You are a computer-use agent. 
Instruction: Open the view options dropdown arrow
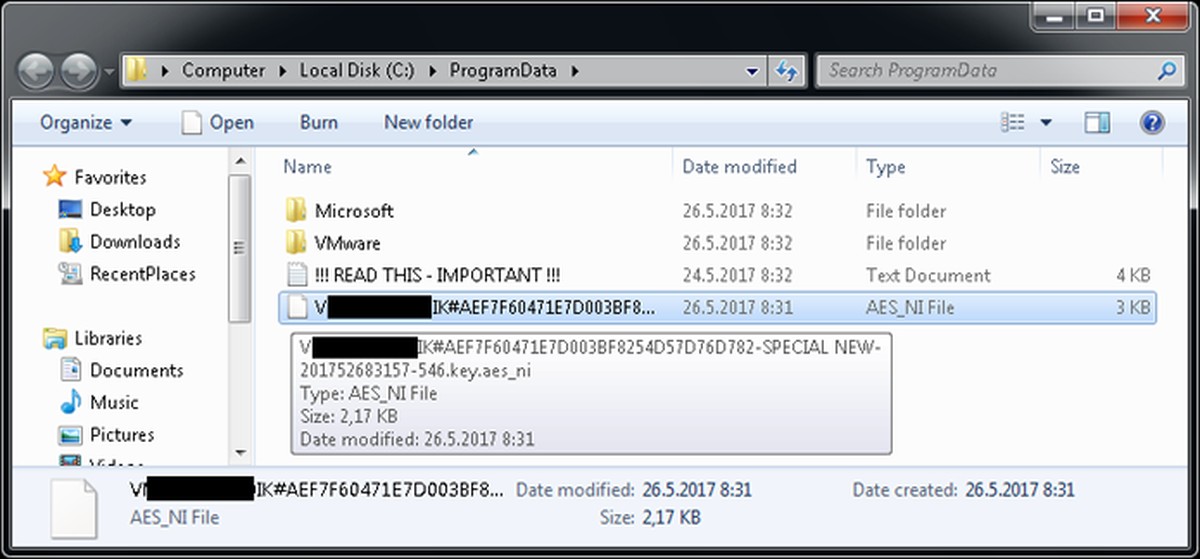1046,122
